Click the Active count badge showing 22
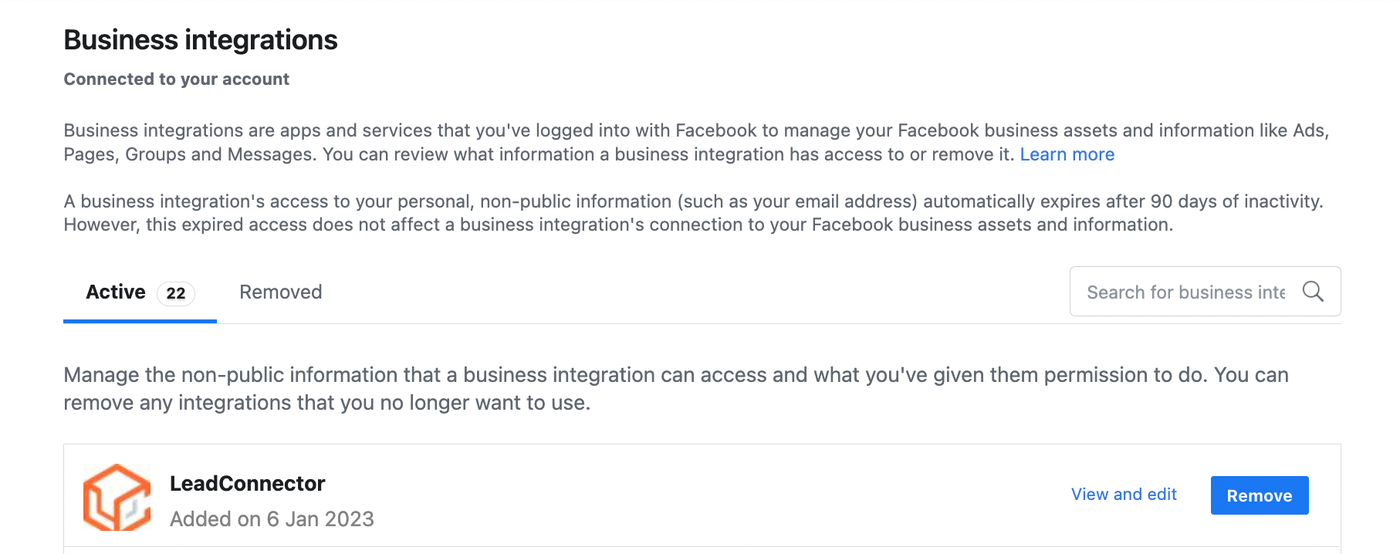The width and height of the screenshot is (1400, 554). [176, 293]
